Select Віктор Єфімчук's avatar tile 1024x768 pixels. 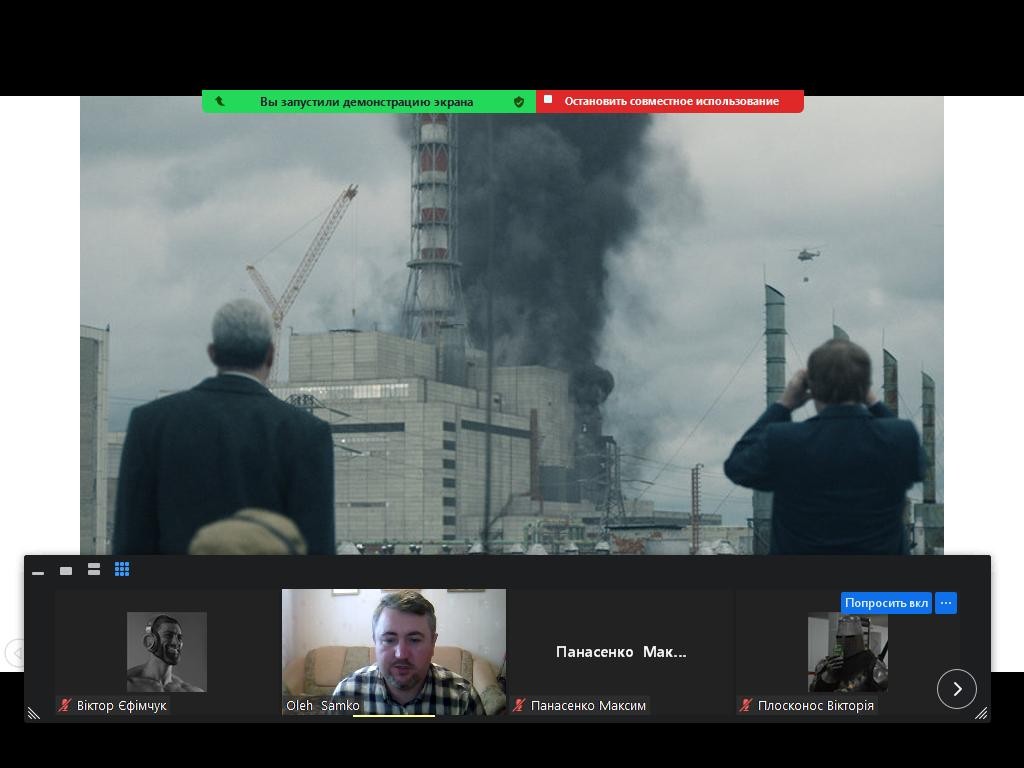(x=167, y=652)
